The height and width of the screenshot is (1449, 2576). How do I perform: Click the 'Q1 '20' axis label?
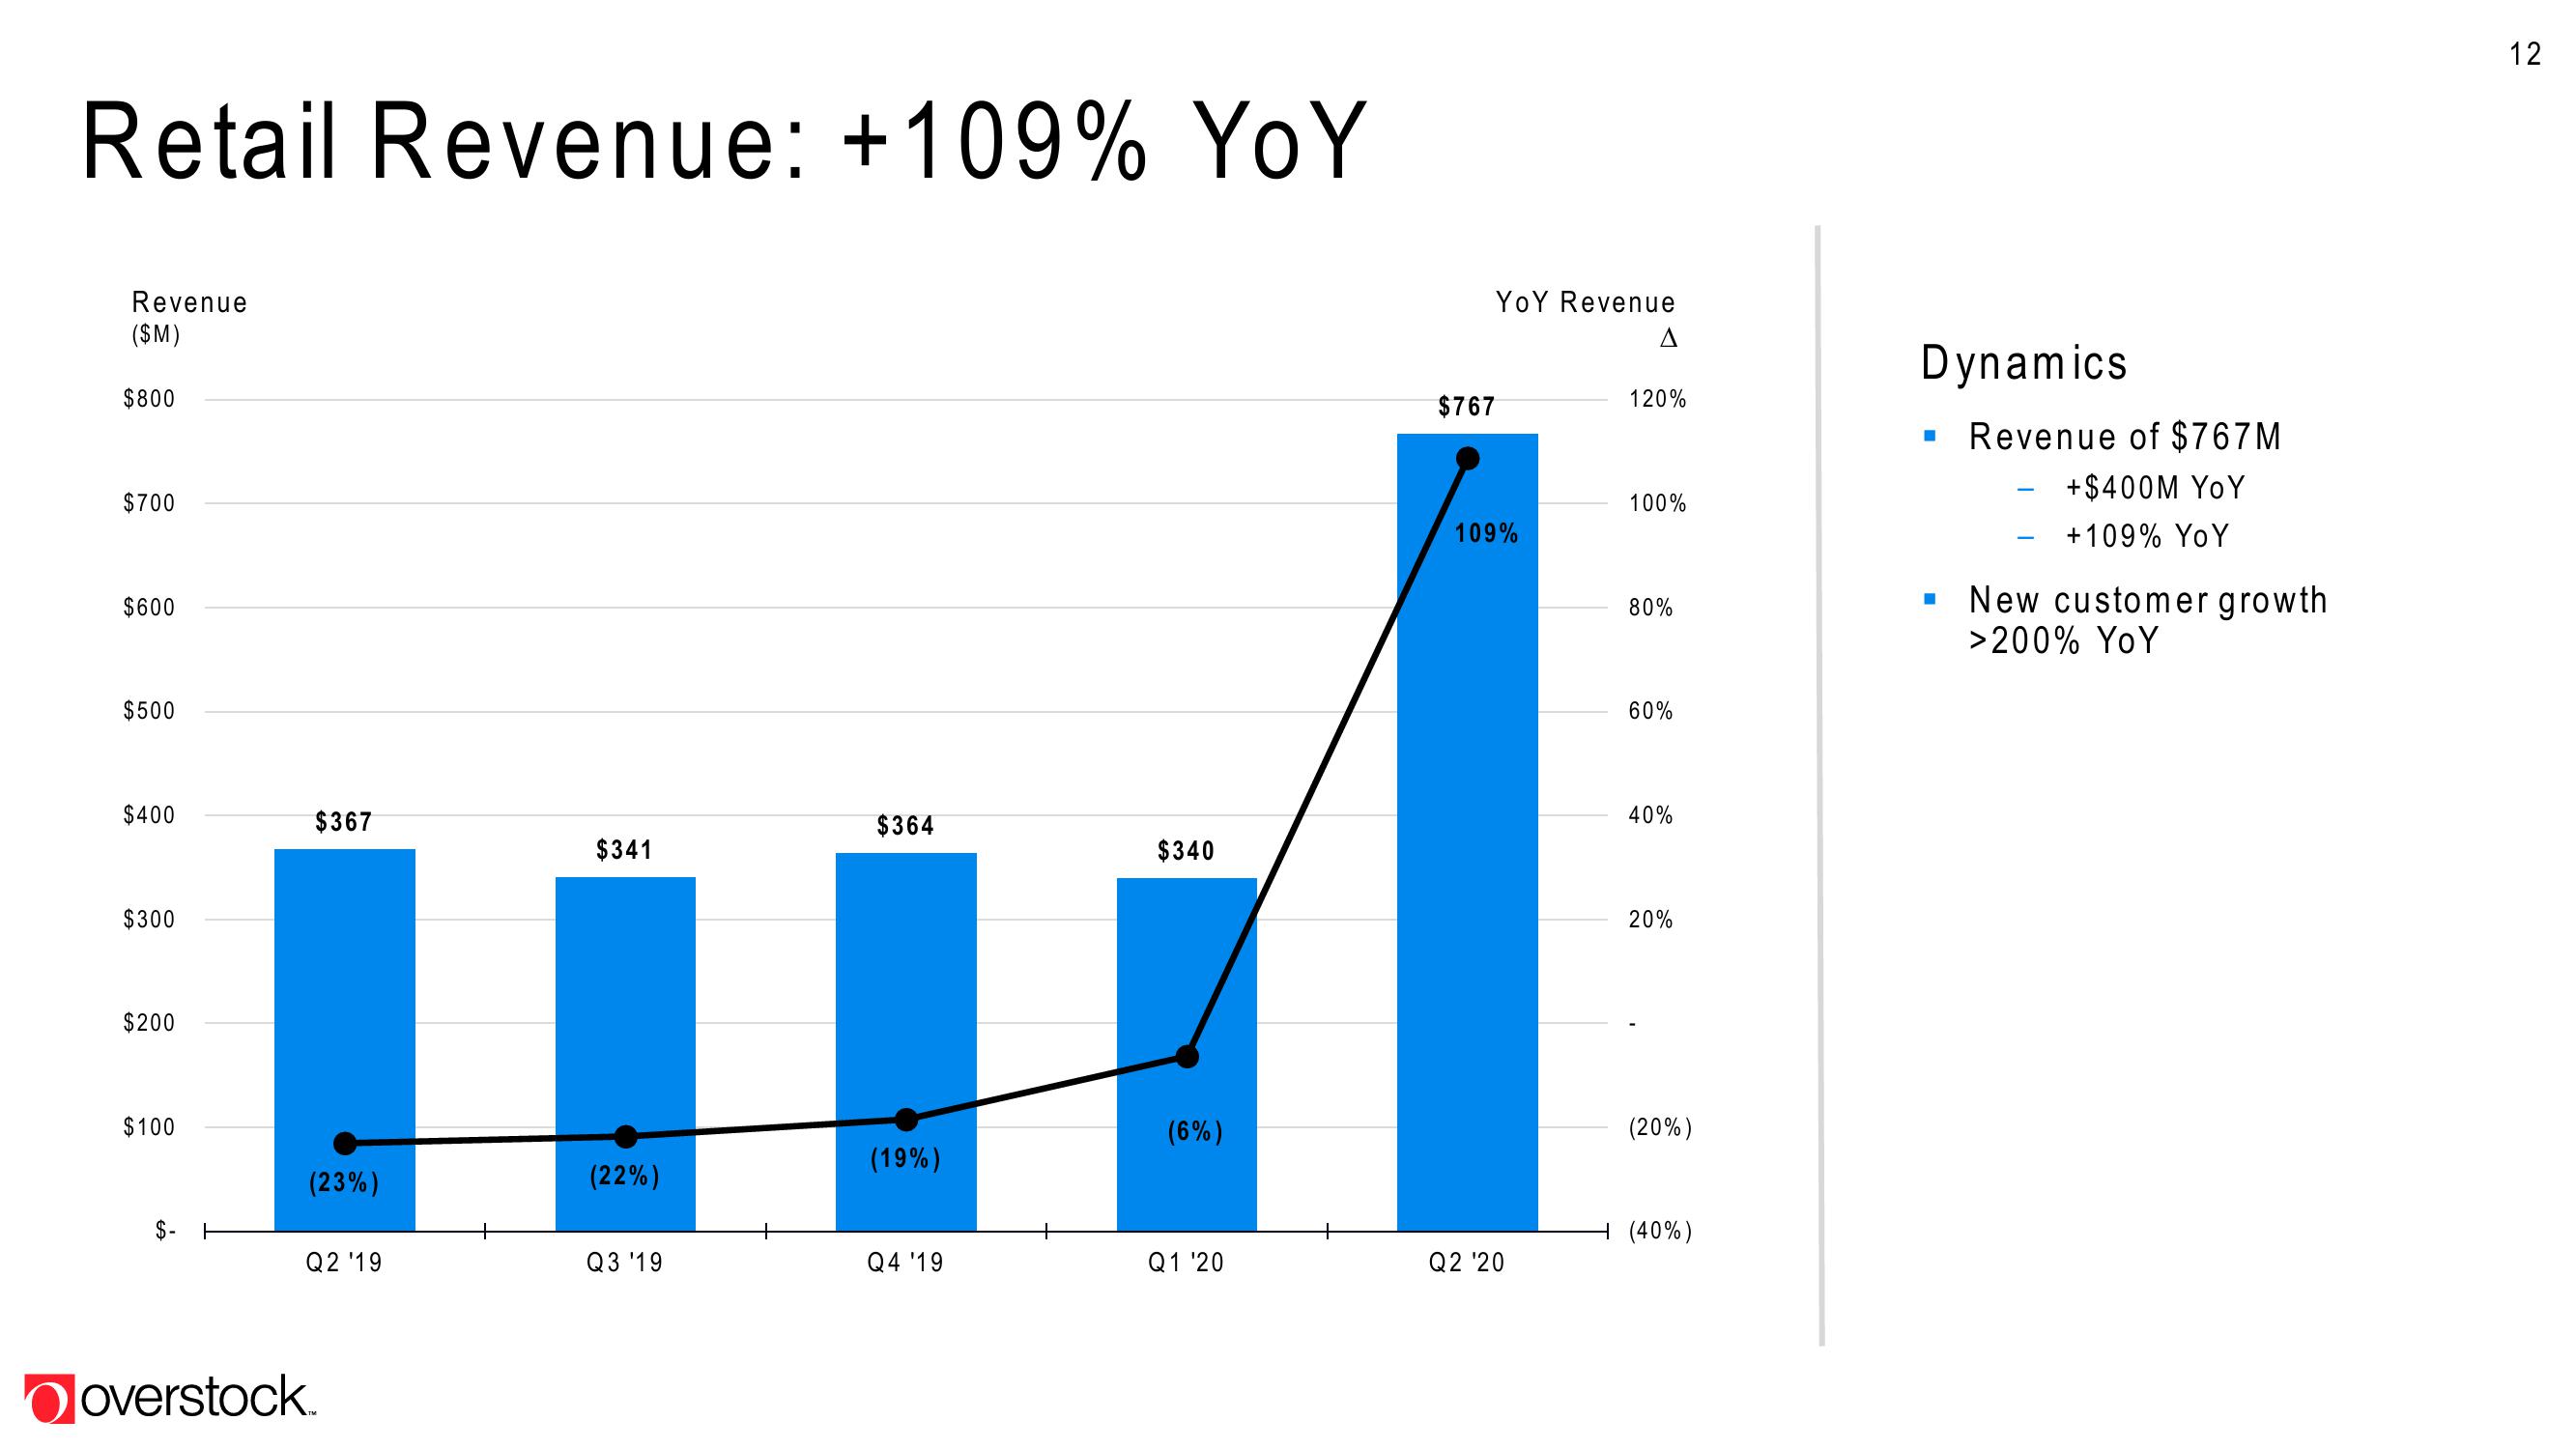[x=1186, y=1263]
